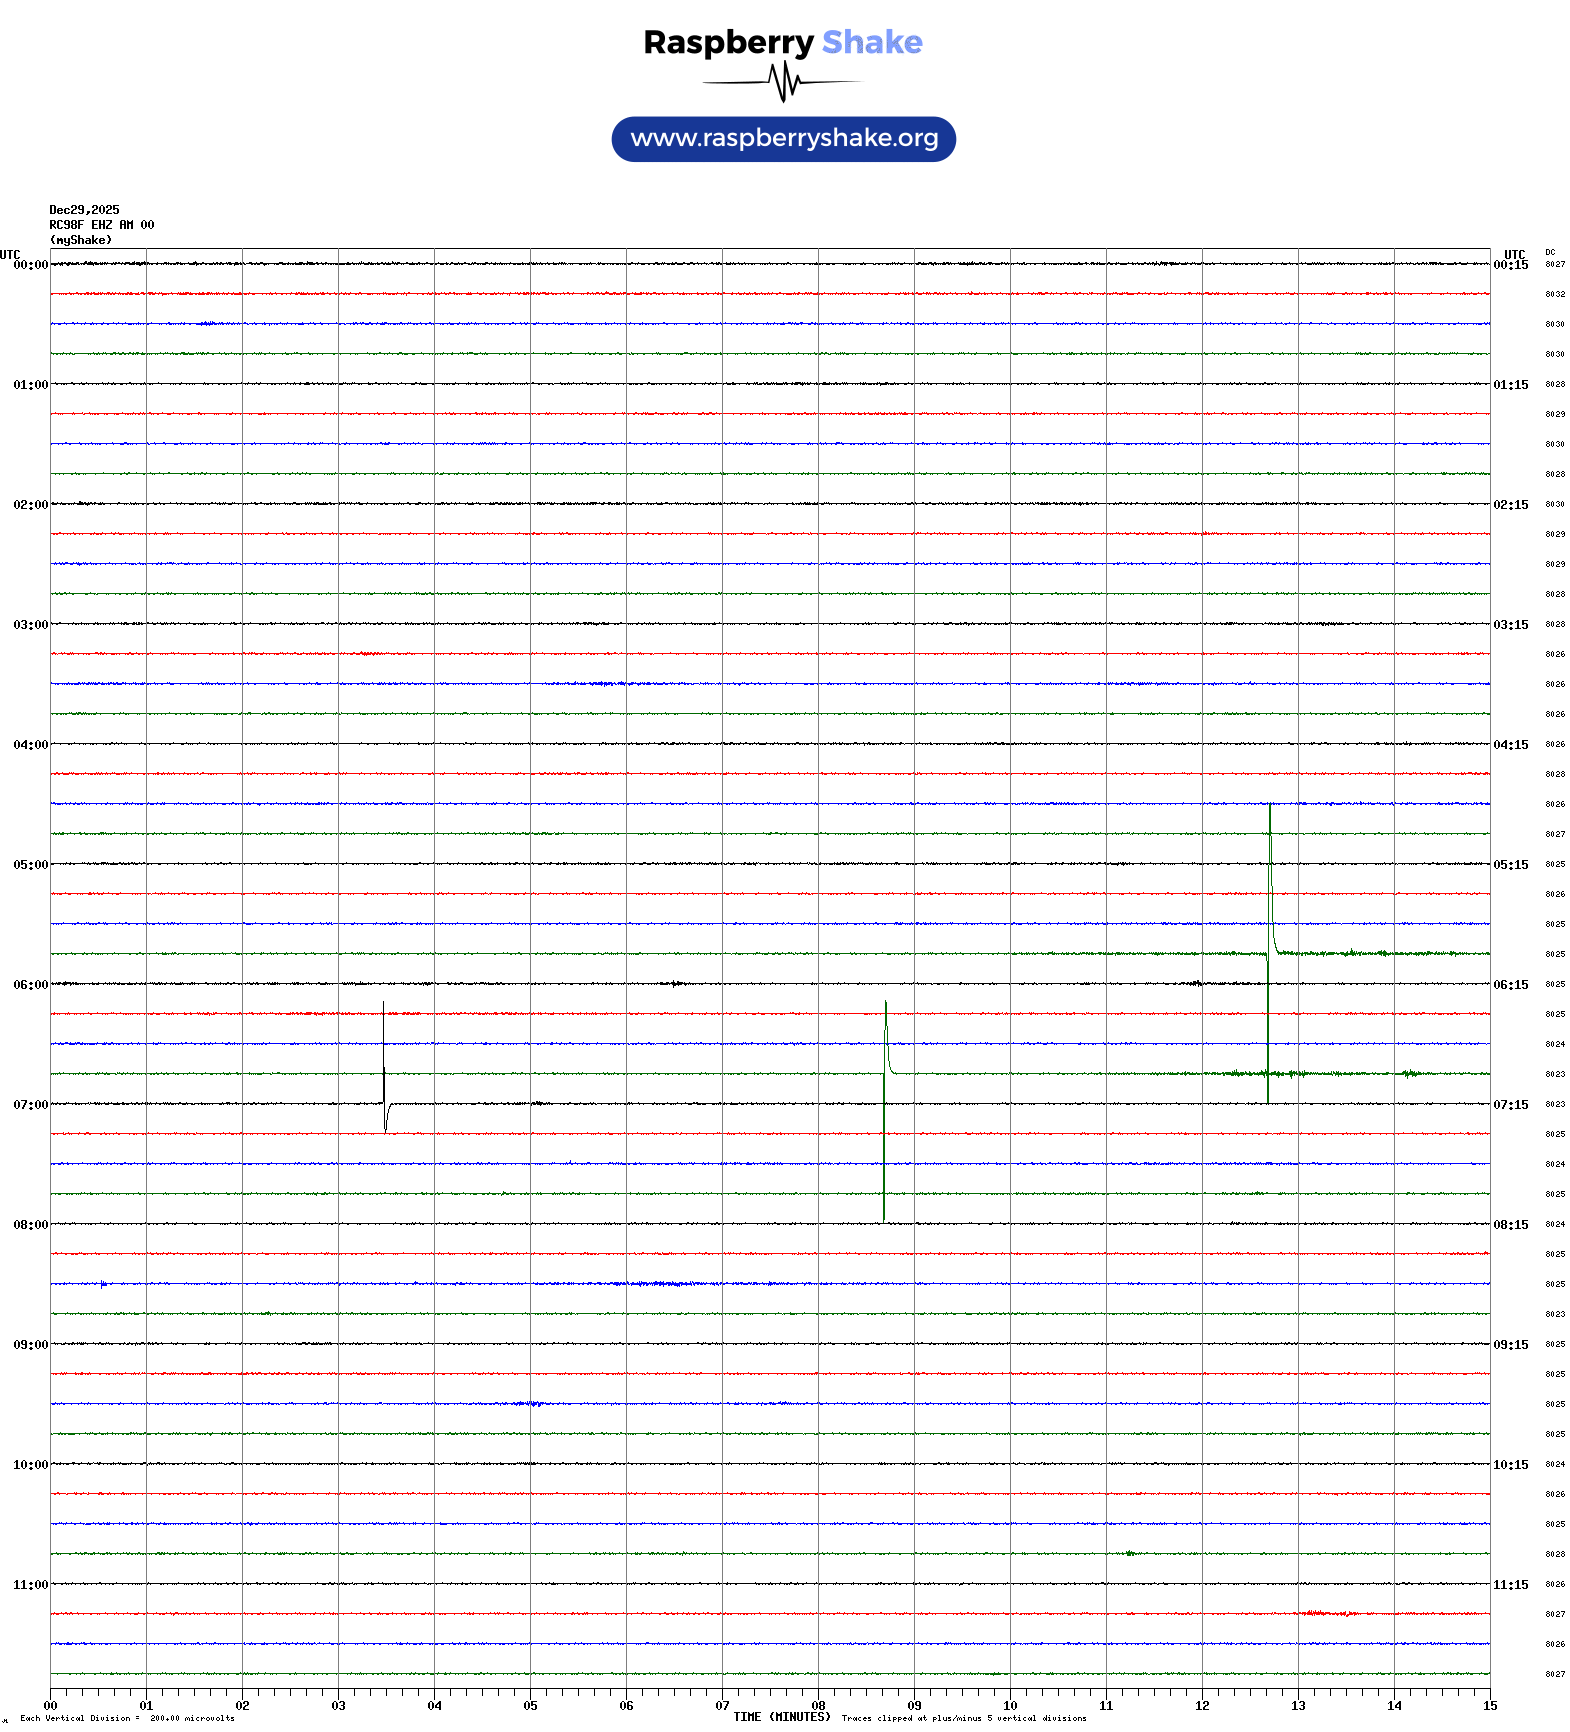The width and height of the screenshot is (1570, 1732).
Task: Select the 05:00 UTC row label on the left
Action: [x=30, y=865]
